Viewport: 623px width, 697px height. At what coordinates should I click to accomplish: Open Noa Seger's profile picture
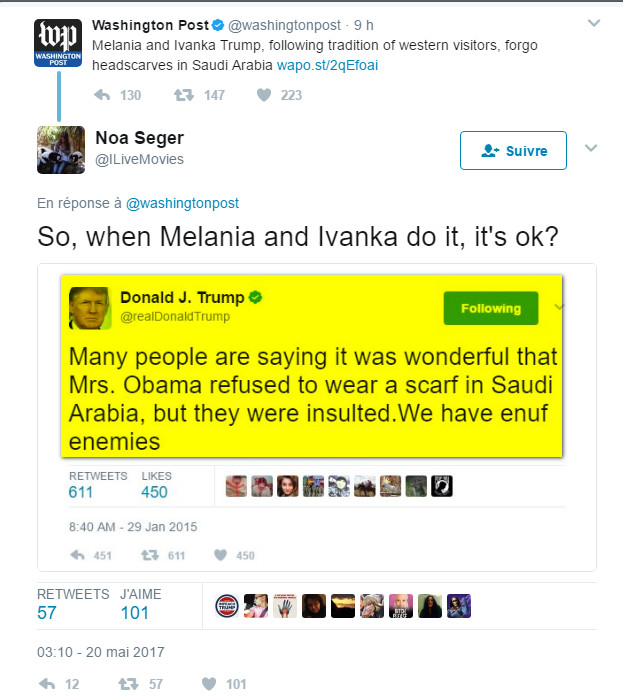click(x=59, y=150)
